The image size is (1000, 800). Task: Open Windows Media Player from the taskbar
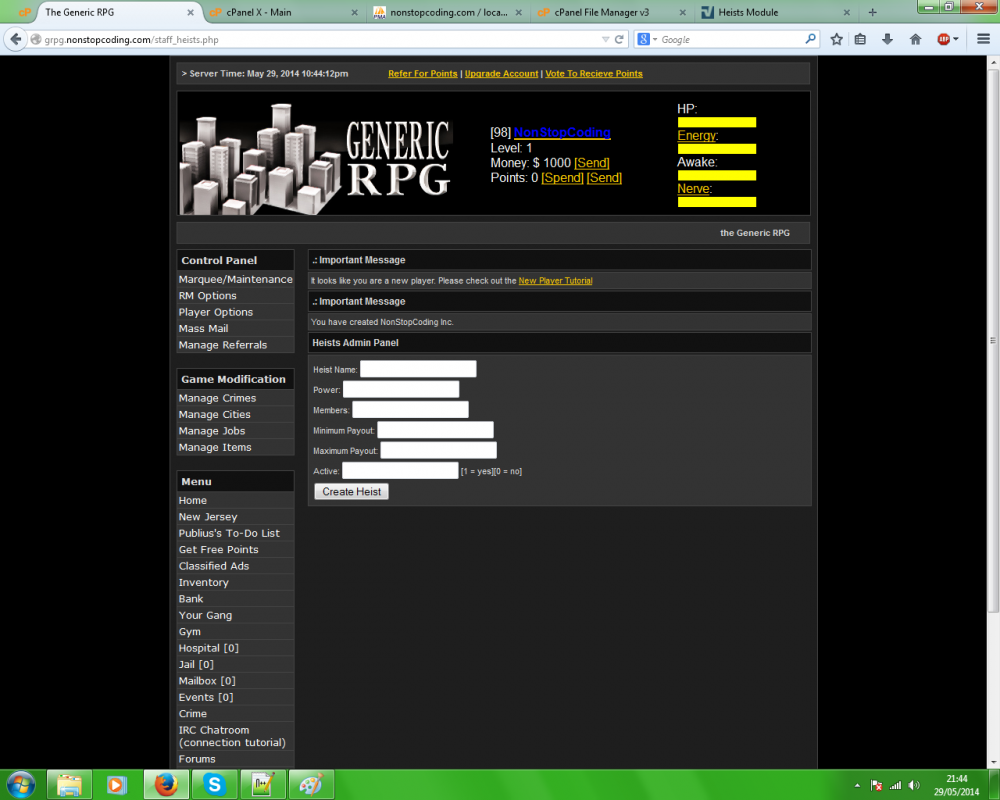[x=116, y=785]
